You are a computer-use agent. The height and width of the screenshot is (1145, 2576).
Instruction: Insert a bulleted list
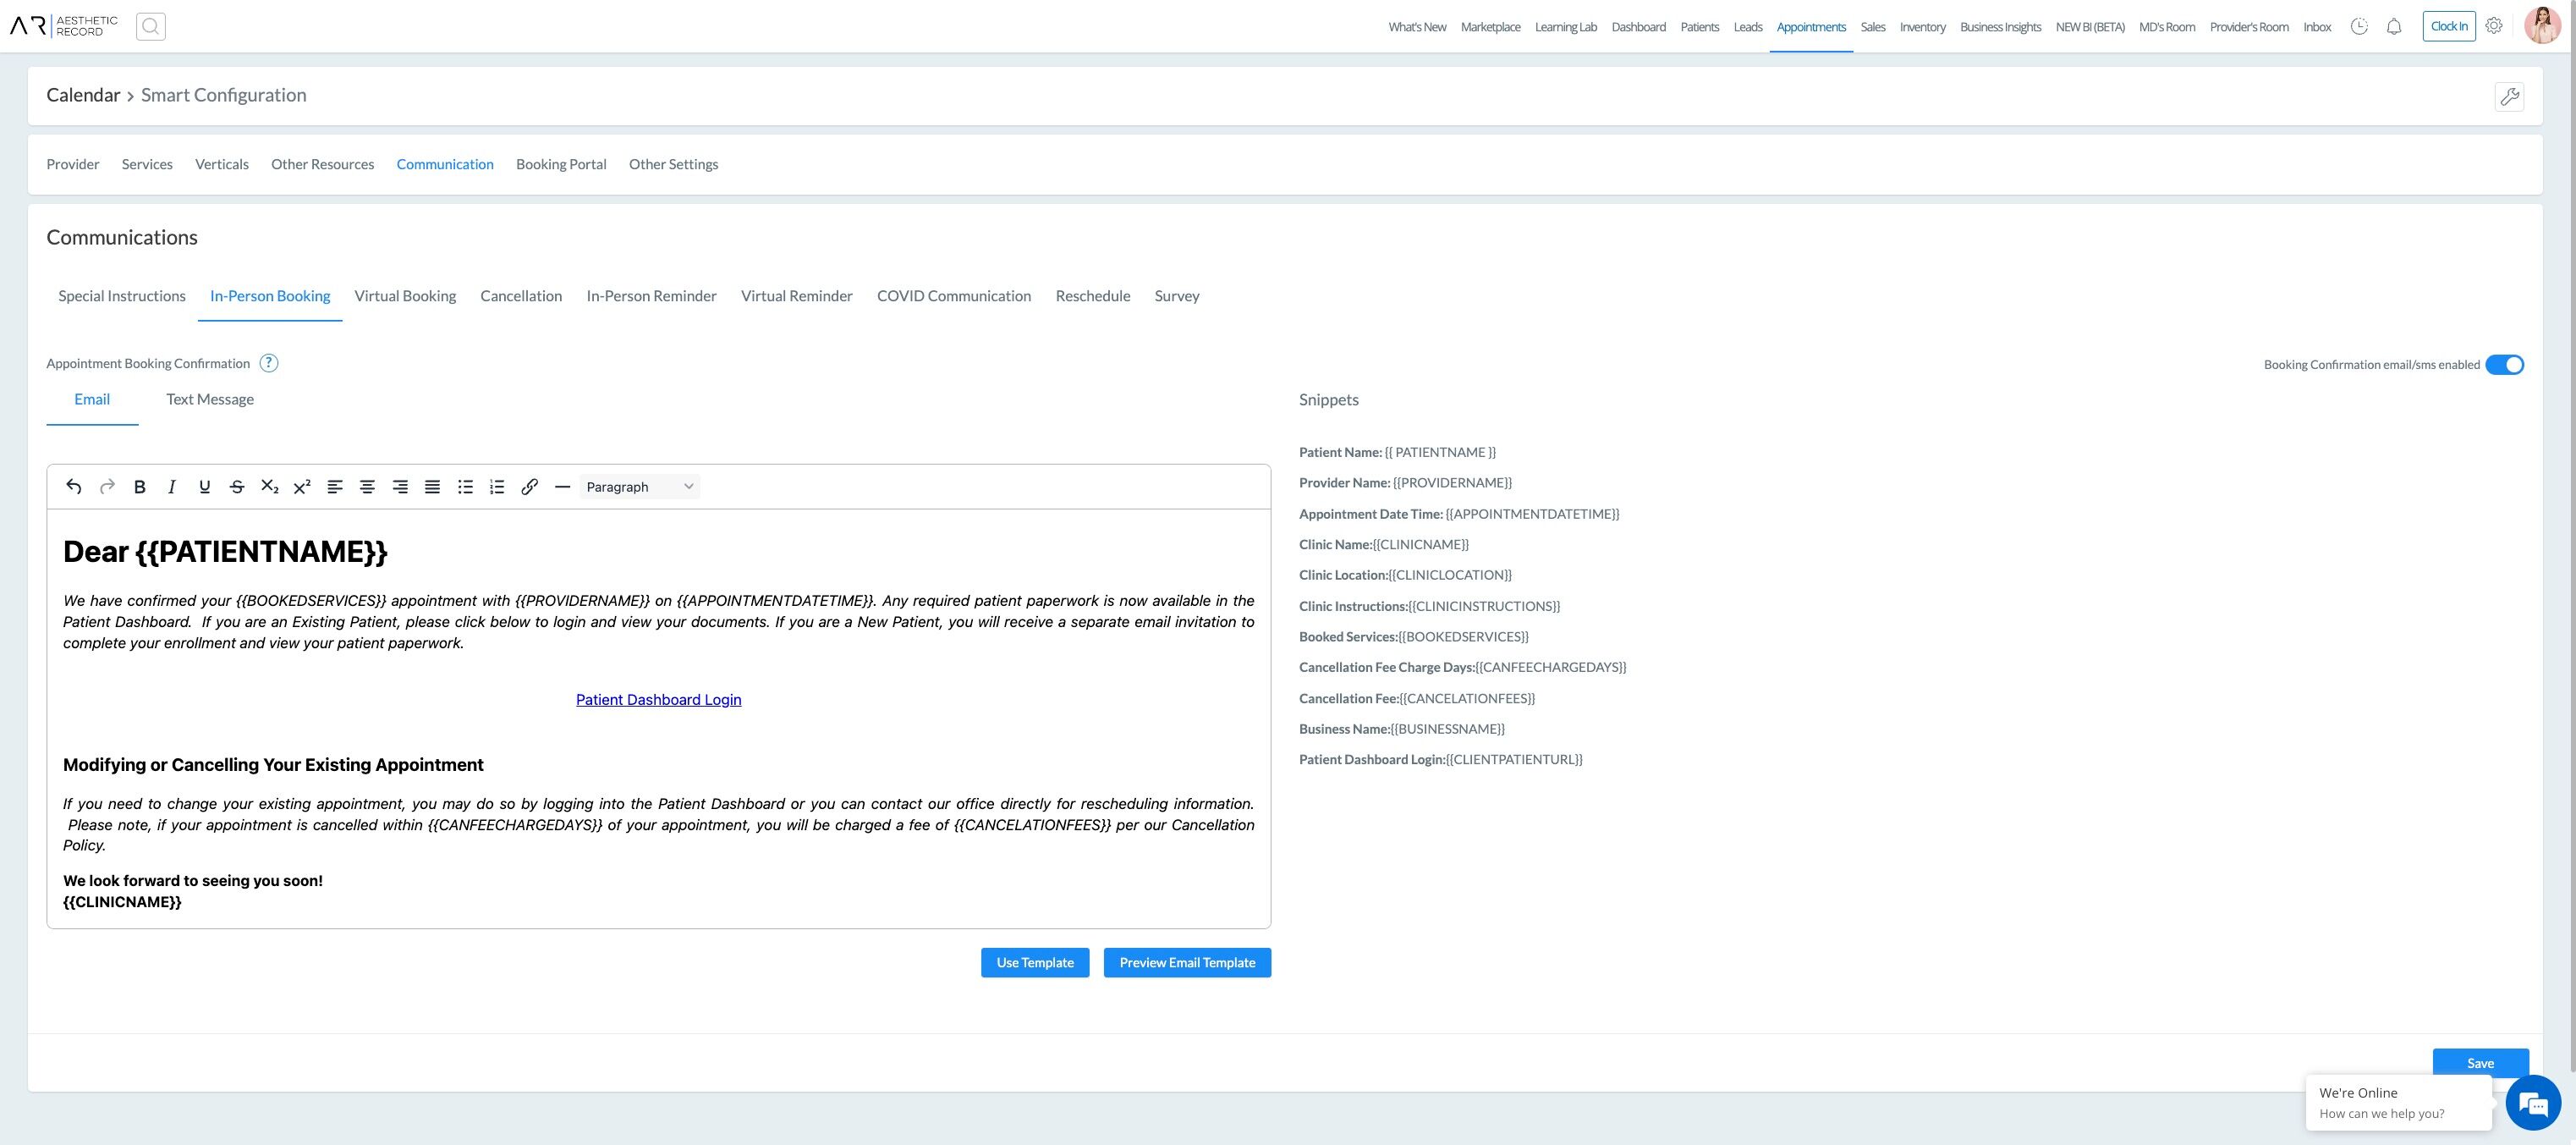coord(465,487)
